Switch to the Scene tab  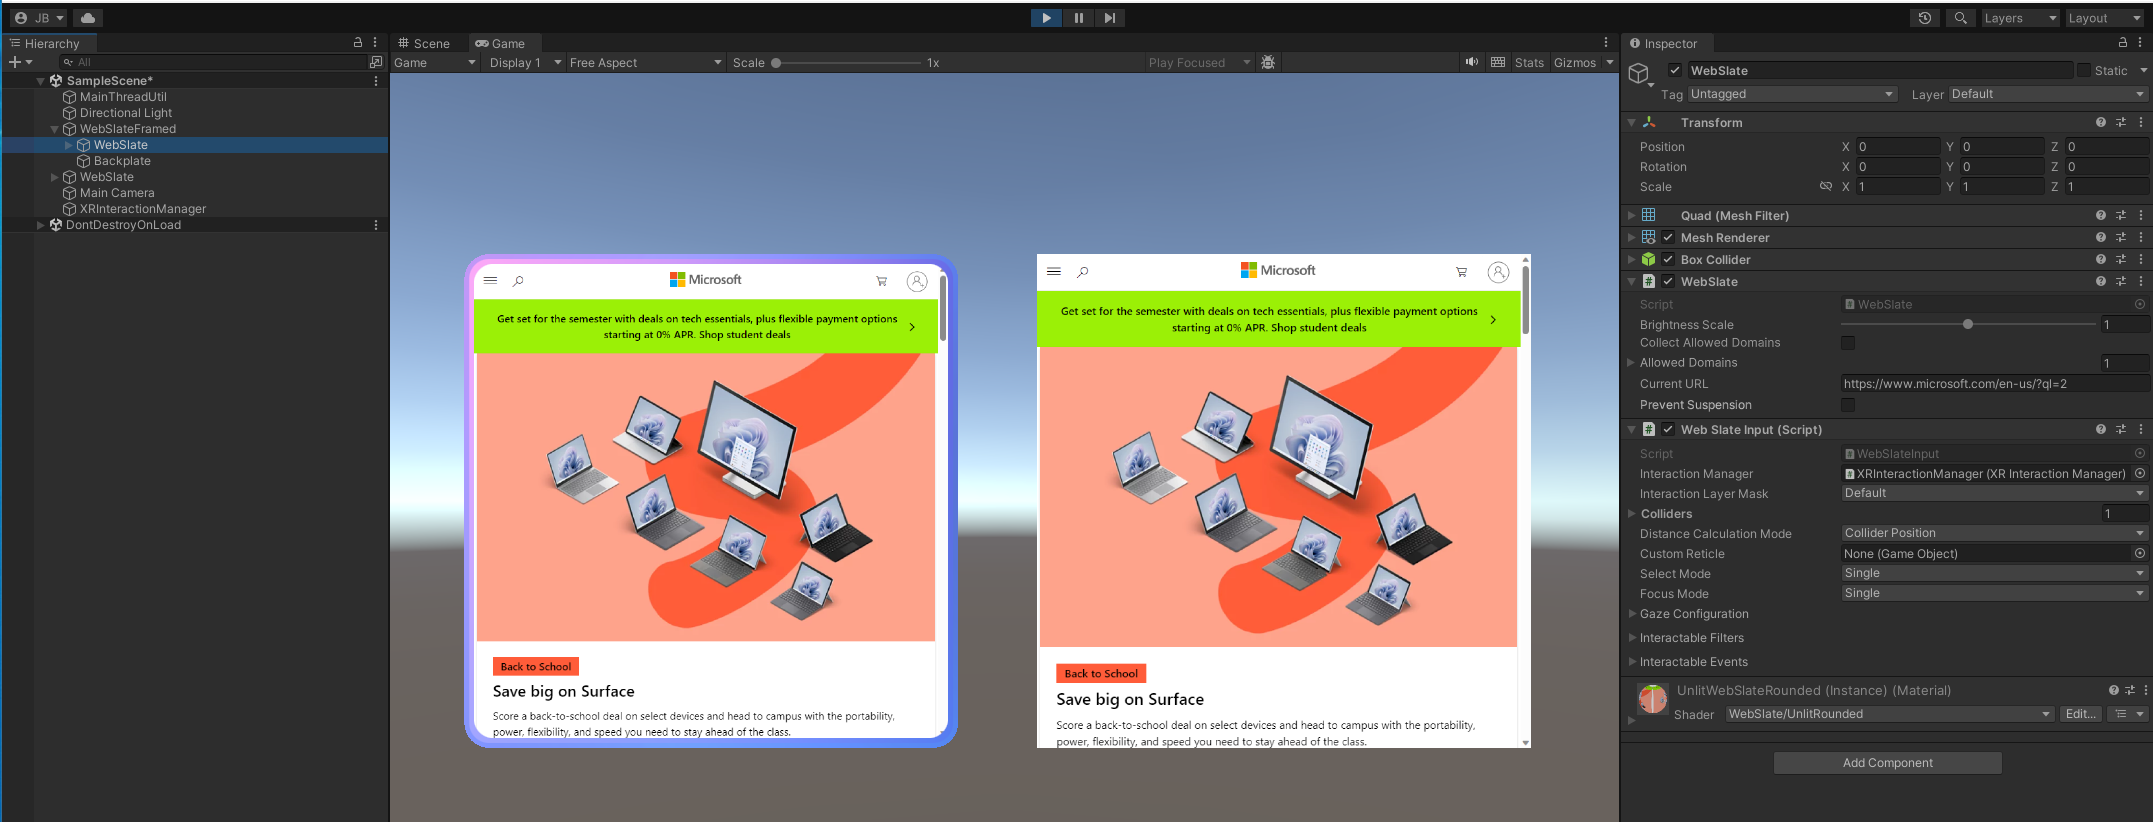pyautogui.click(x=423, y=43)
